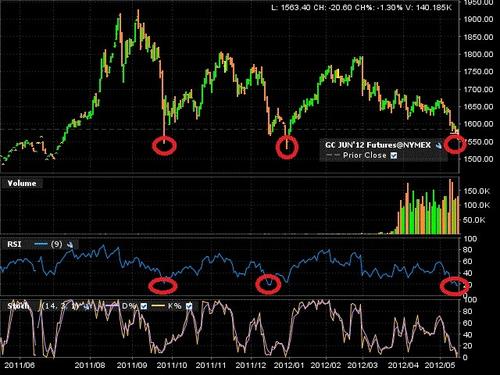
Task: Click the 2011/08 date axis label
Action: click(90, 365)
